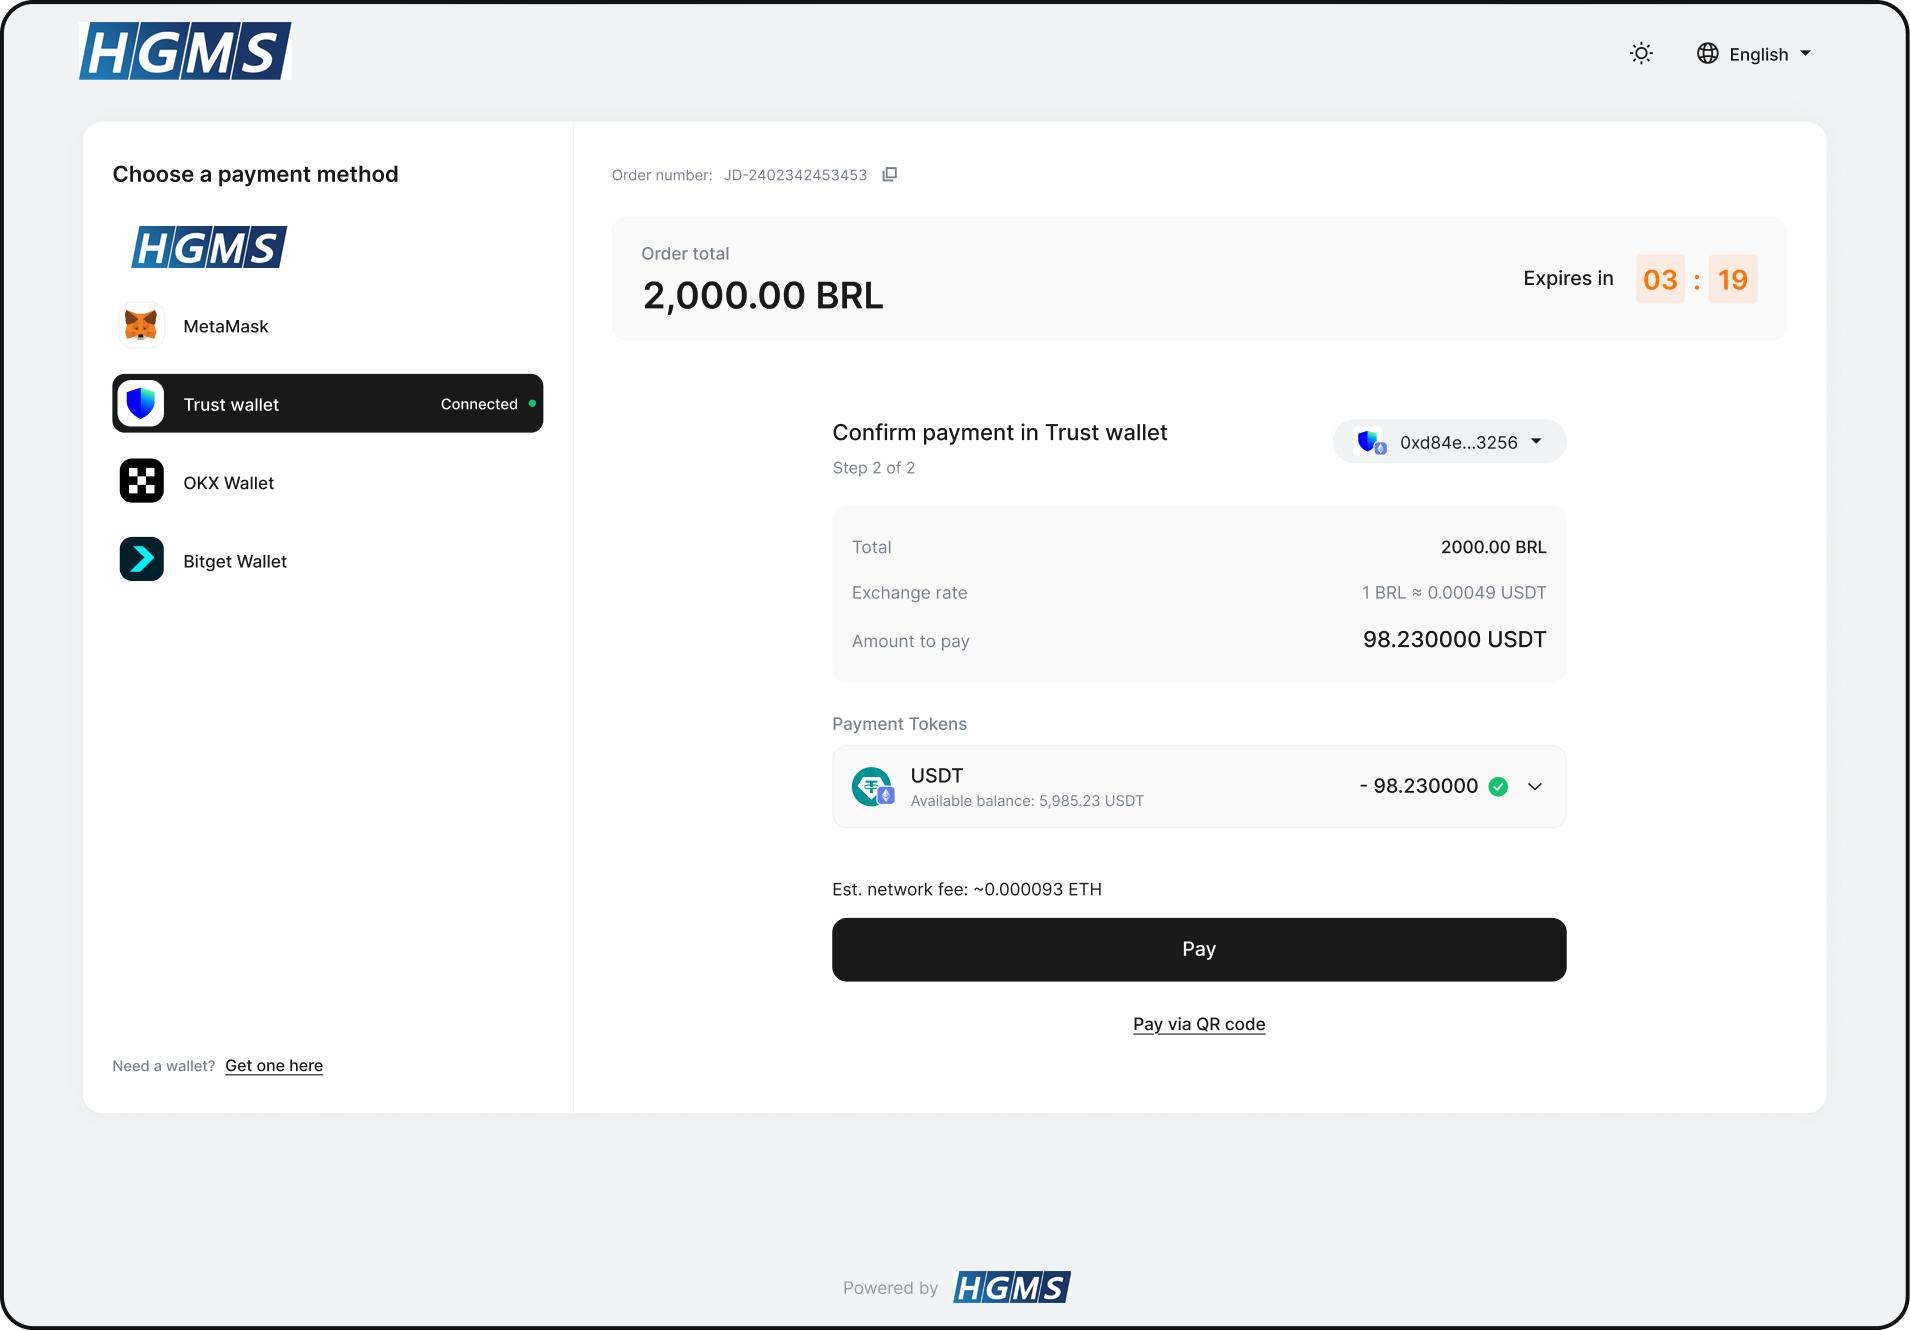Select MetaMask payment method
Screen dimensions: 1910x1331
pyautogui.click(x=328, y=326)
